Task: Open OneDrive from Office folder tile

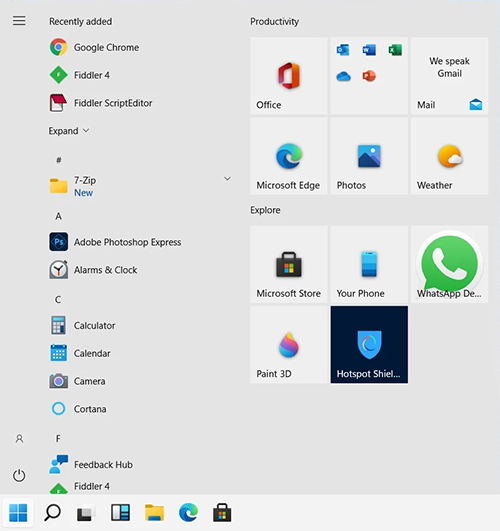Action: click(343, 76)
